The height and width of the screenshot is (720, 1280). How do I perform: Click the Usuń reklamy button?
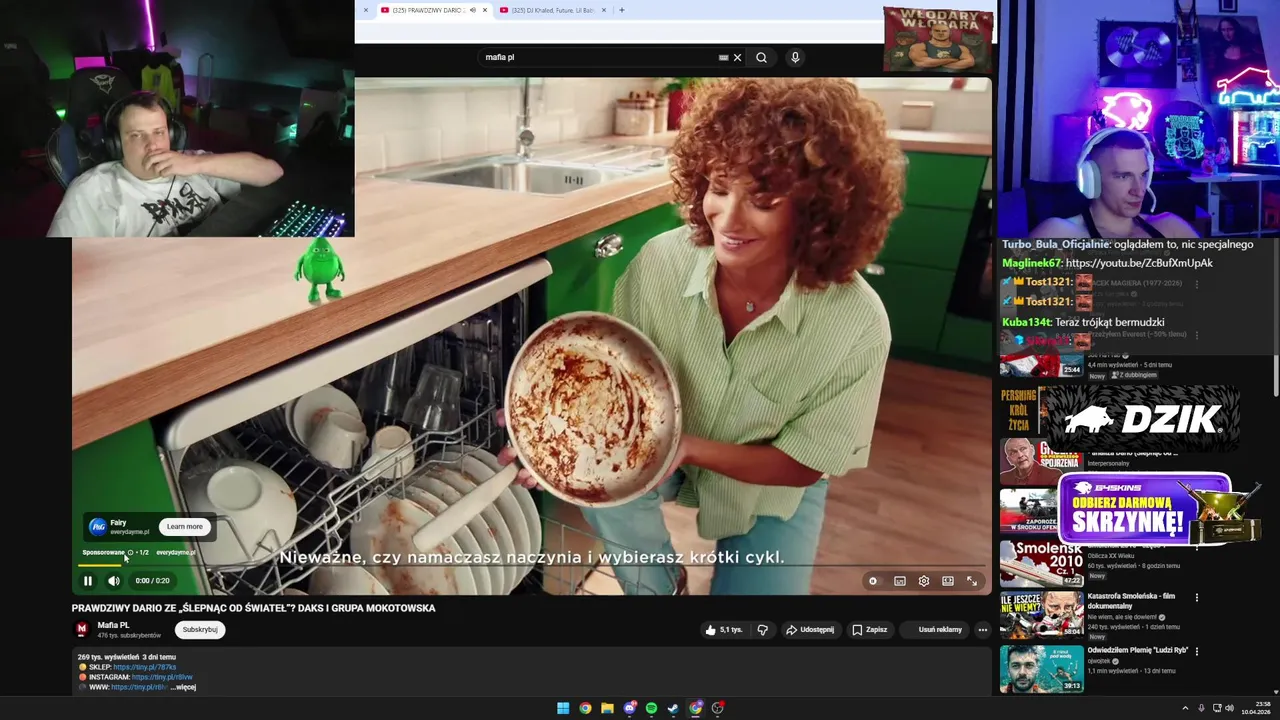936,630
